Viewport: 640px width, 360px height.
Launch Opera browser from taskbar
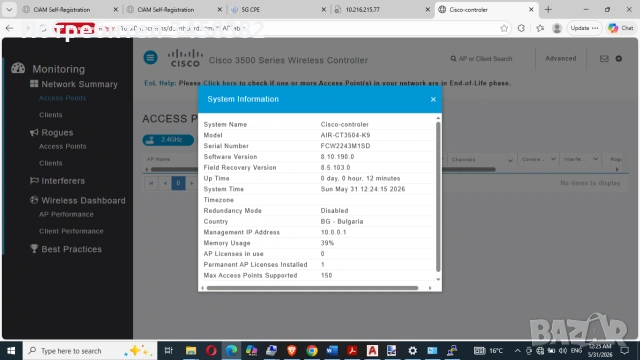211,351
